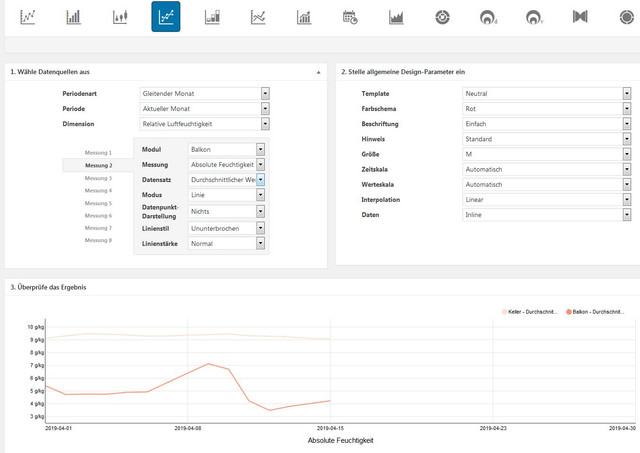Click the 2019-04-23 x-axis label
The height and width of the screenshot is (453, 640).
point(493,428)
